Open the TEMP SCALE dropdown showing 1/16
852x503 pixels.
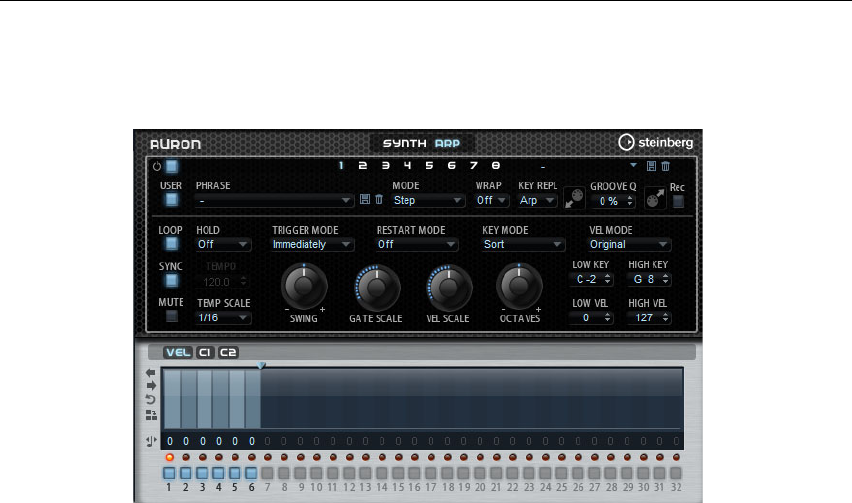click(x=223, y=318)
